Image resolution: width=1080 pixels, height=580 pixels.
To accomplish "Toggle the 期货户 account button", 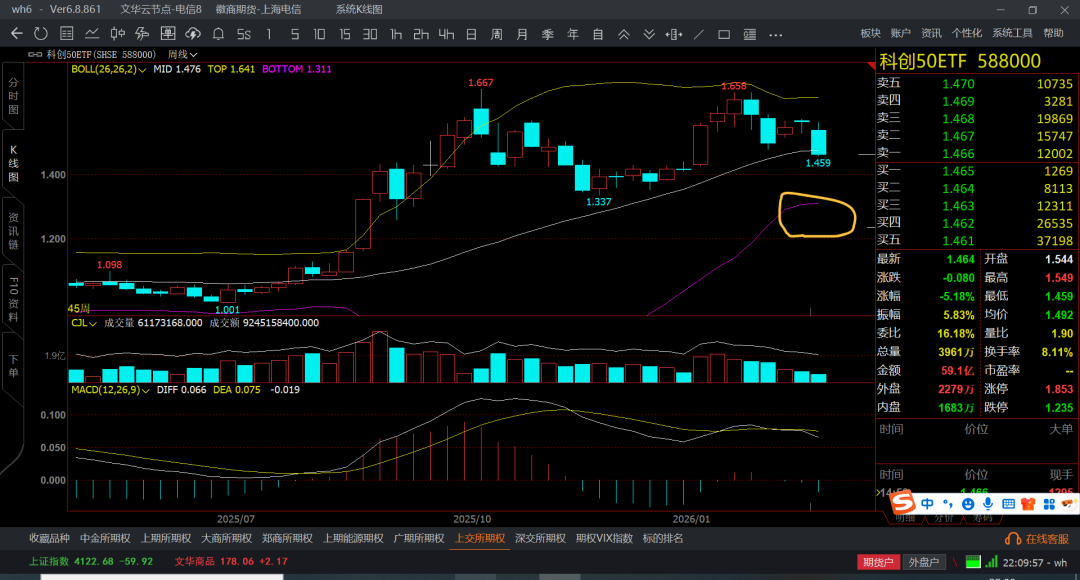I will (879, 562).
